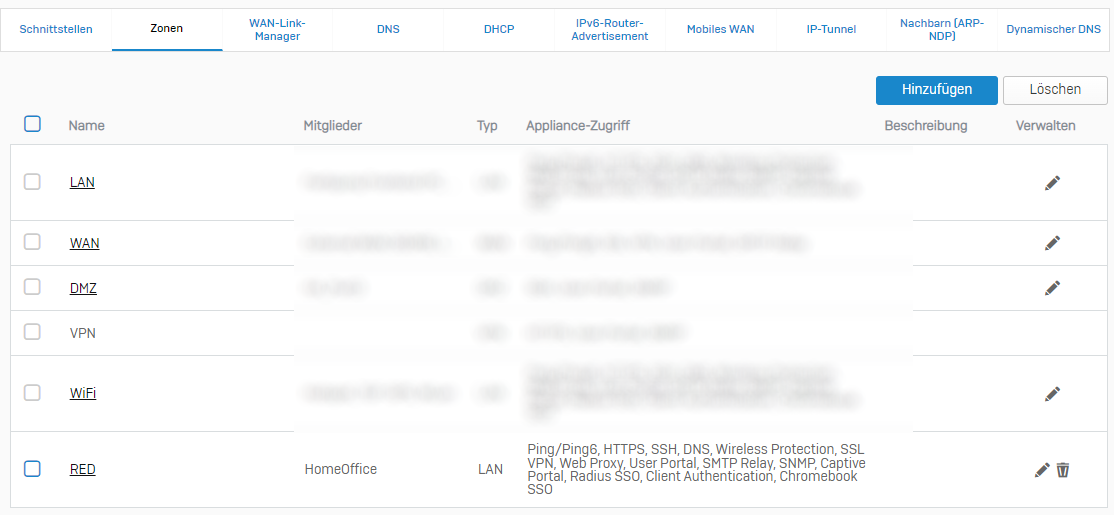Open the DMZ zone link

(83, 288)
